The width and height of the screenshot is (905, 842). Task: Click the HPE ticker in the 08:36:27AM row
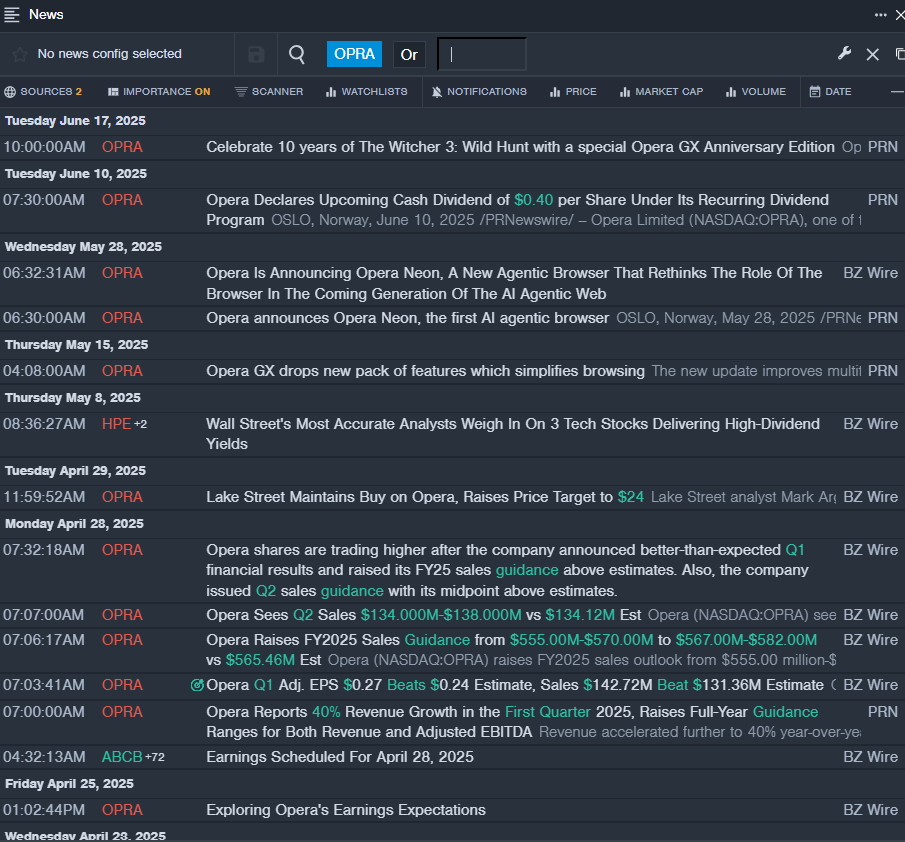click(117, 424)
